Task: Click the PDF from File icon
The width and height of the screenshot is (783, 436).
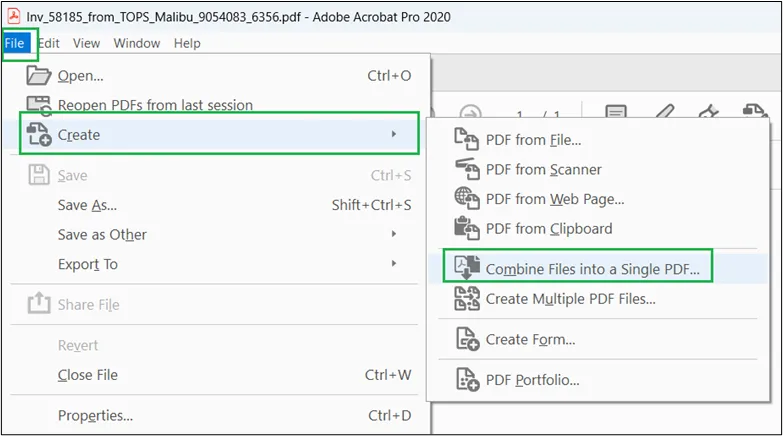Action: 466,140
